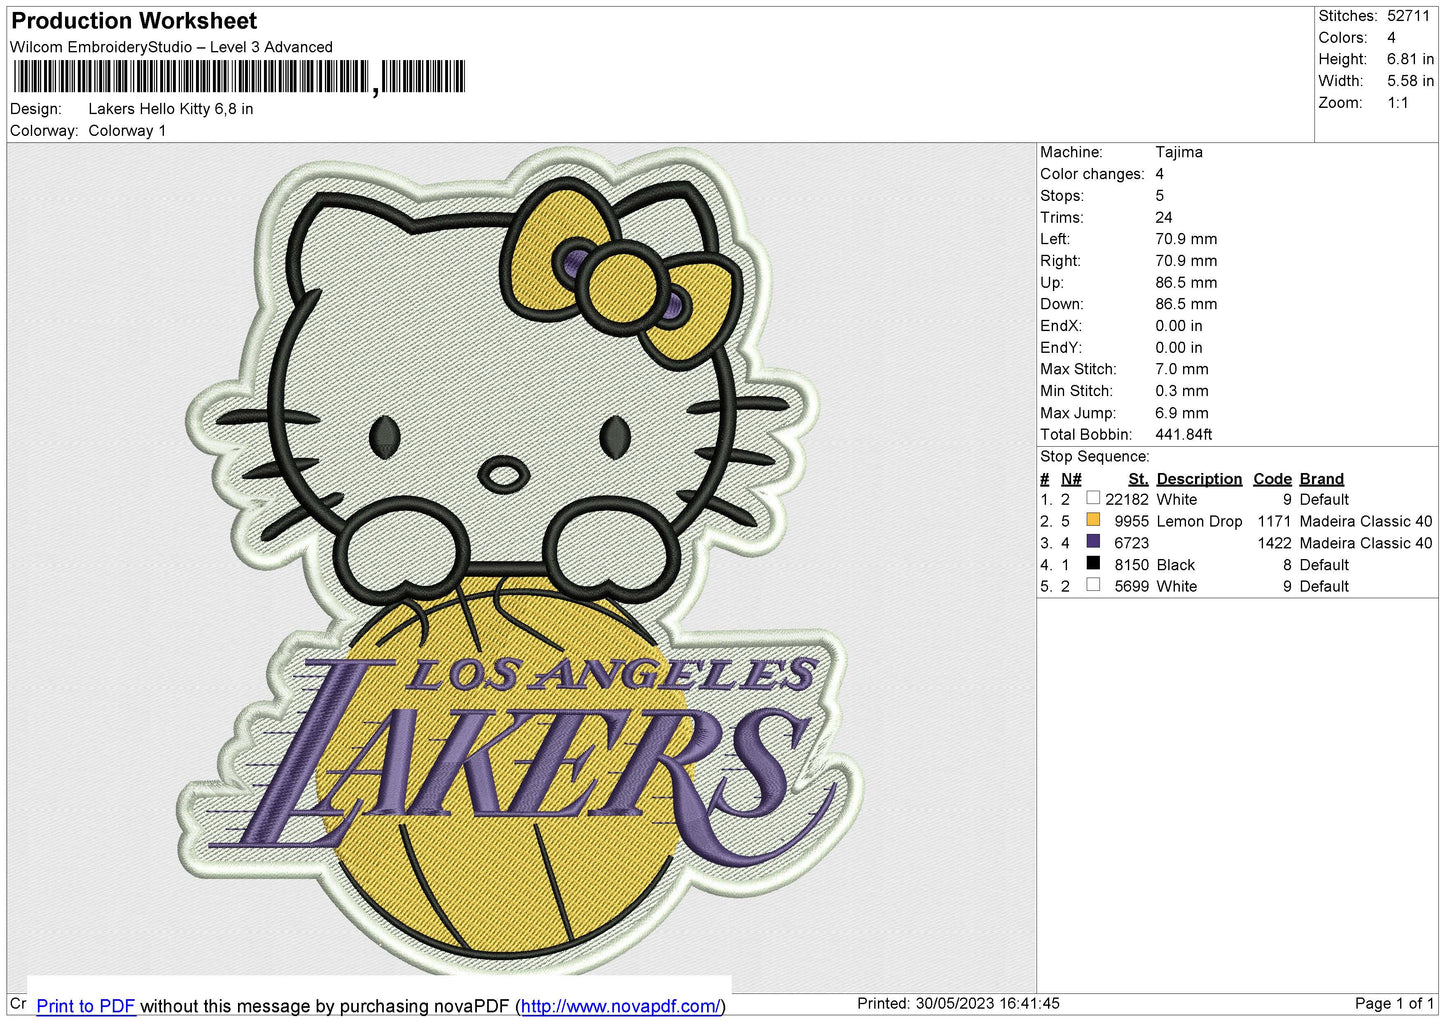The height and width of the screenshot is (1021, 1445).
Task: Select the Color changes value 4
Action: click(x=1160, y=174)
